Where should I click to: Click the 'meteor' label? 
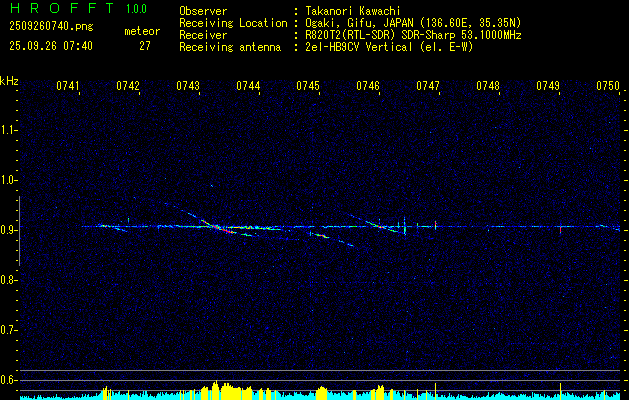point(142,31)
